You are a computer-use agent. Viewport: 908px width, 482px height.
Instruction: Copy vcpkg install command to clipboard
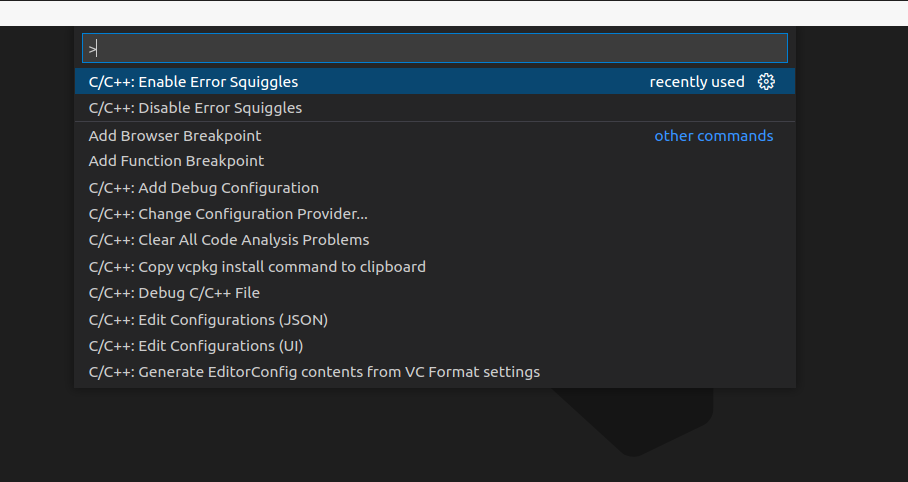(x=257, y=267)
